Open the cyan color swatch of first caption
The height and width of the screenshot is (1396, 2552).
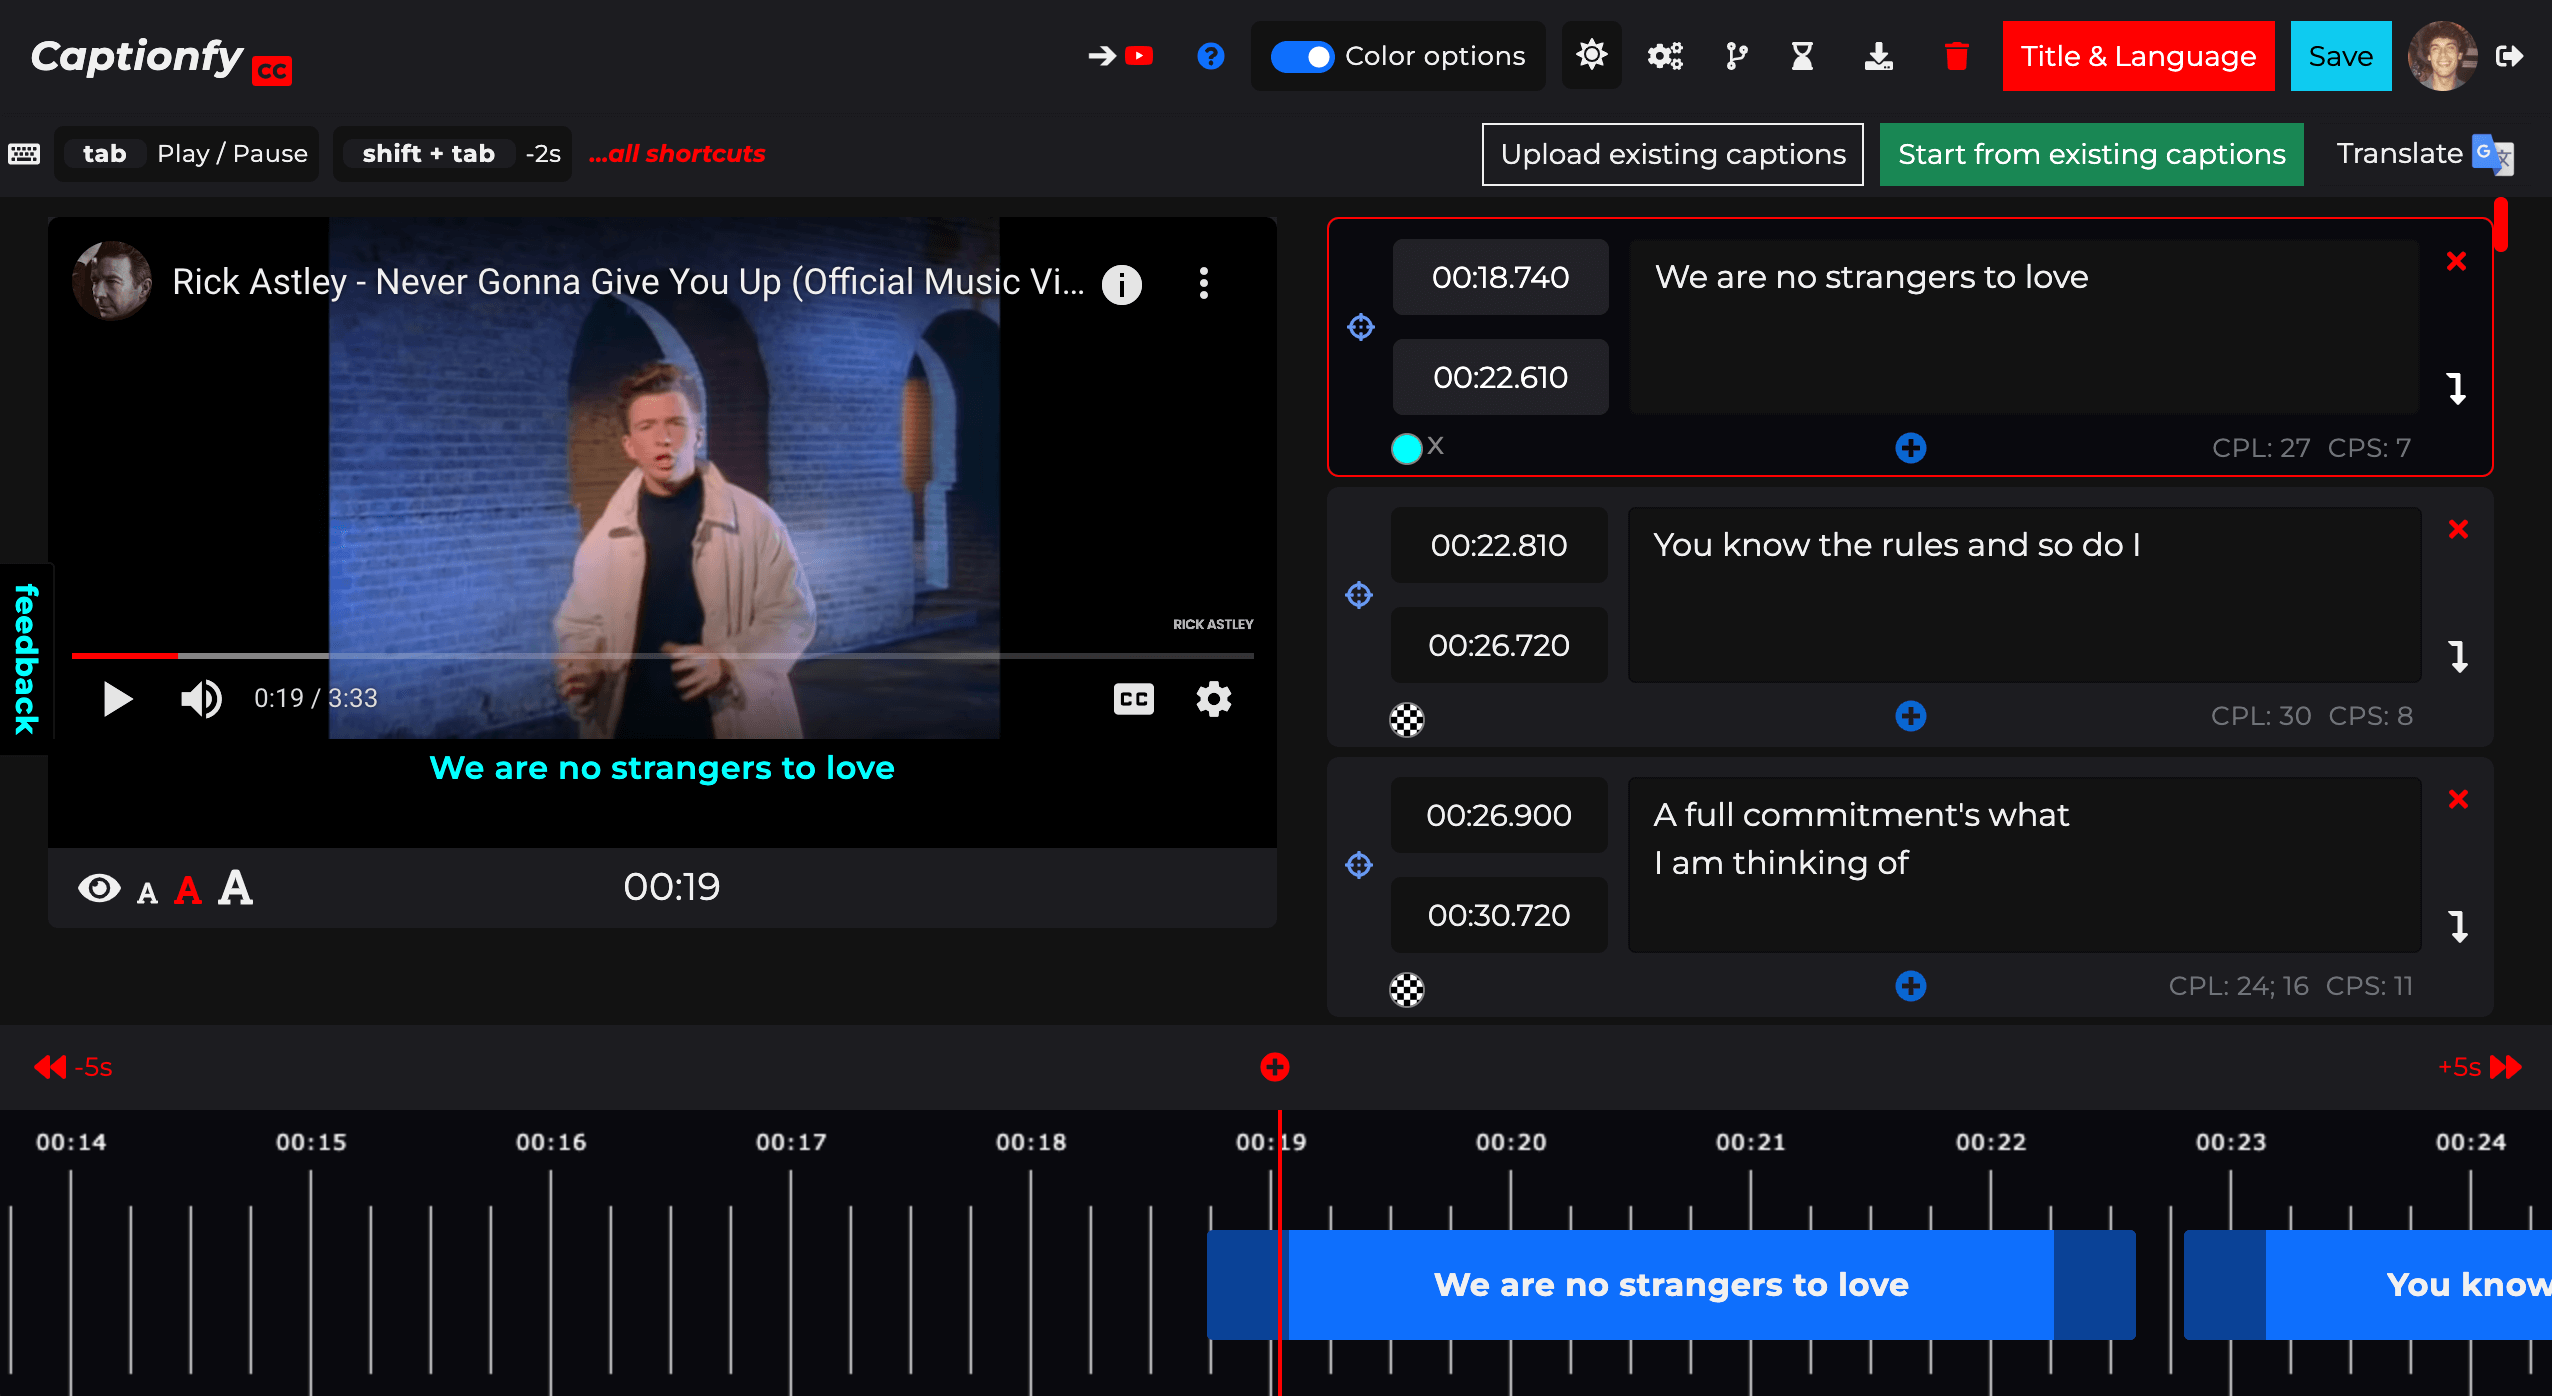[1406, 448]
